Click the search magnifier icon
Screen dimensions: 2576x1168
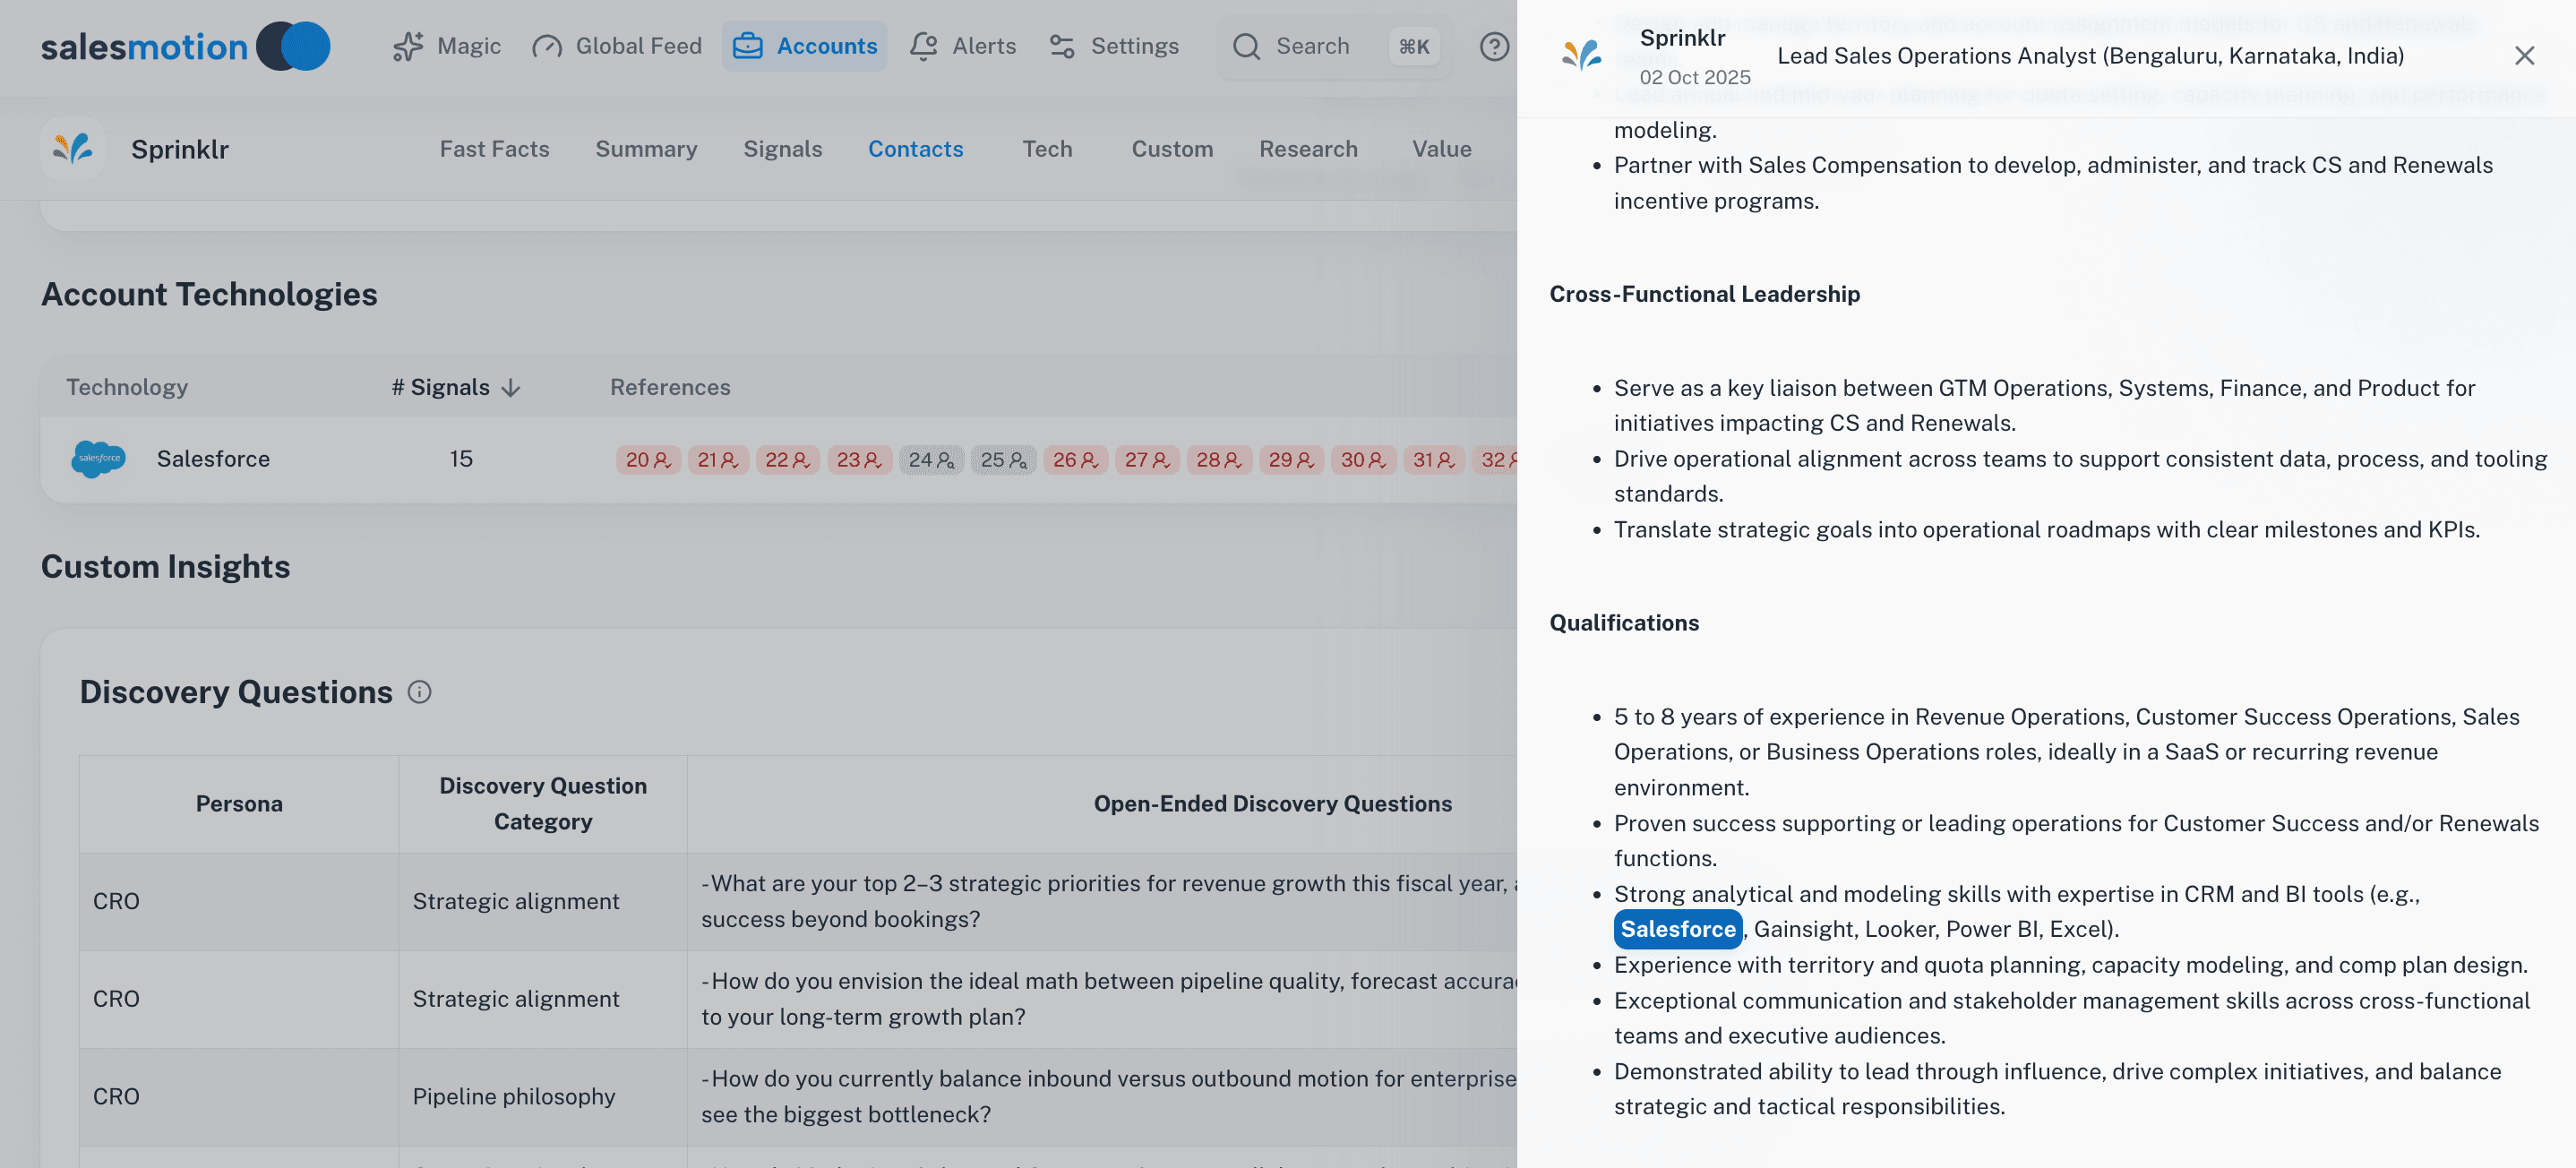point(1246,46)
